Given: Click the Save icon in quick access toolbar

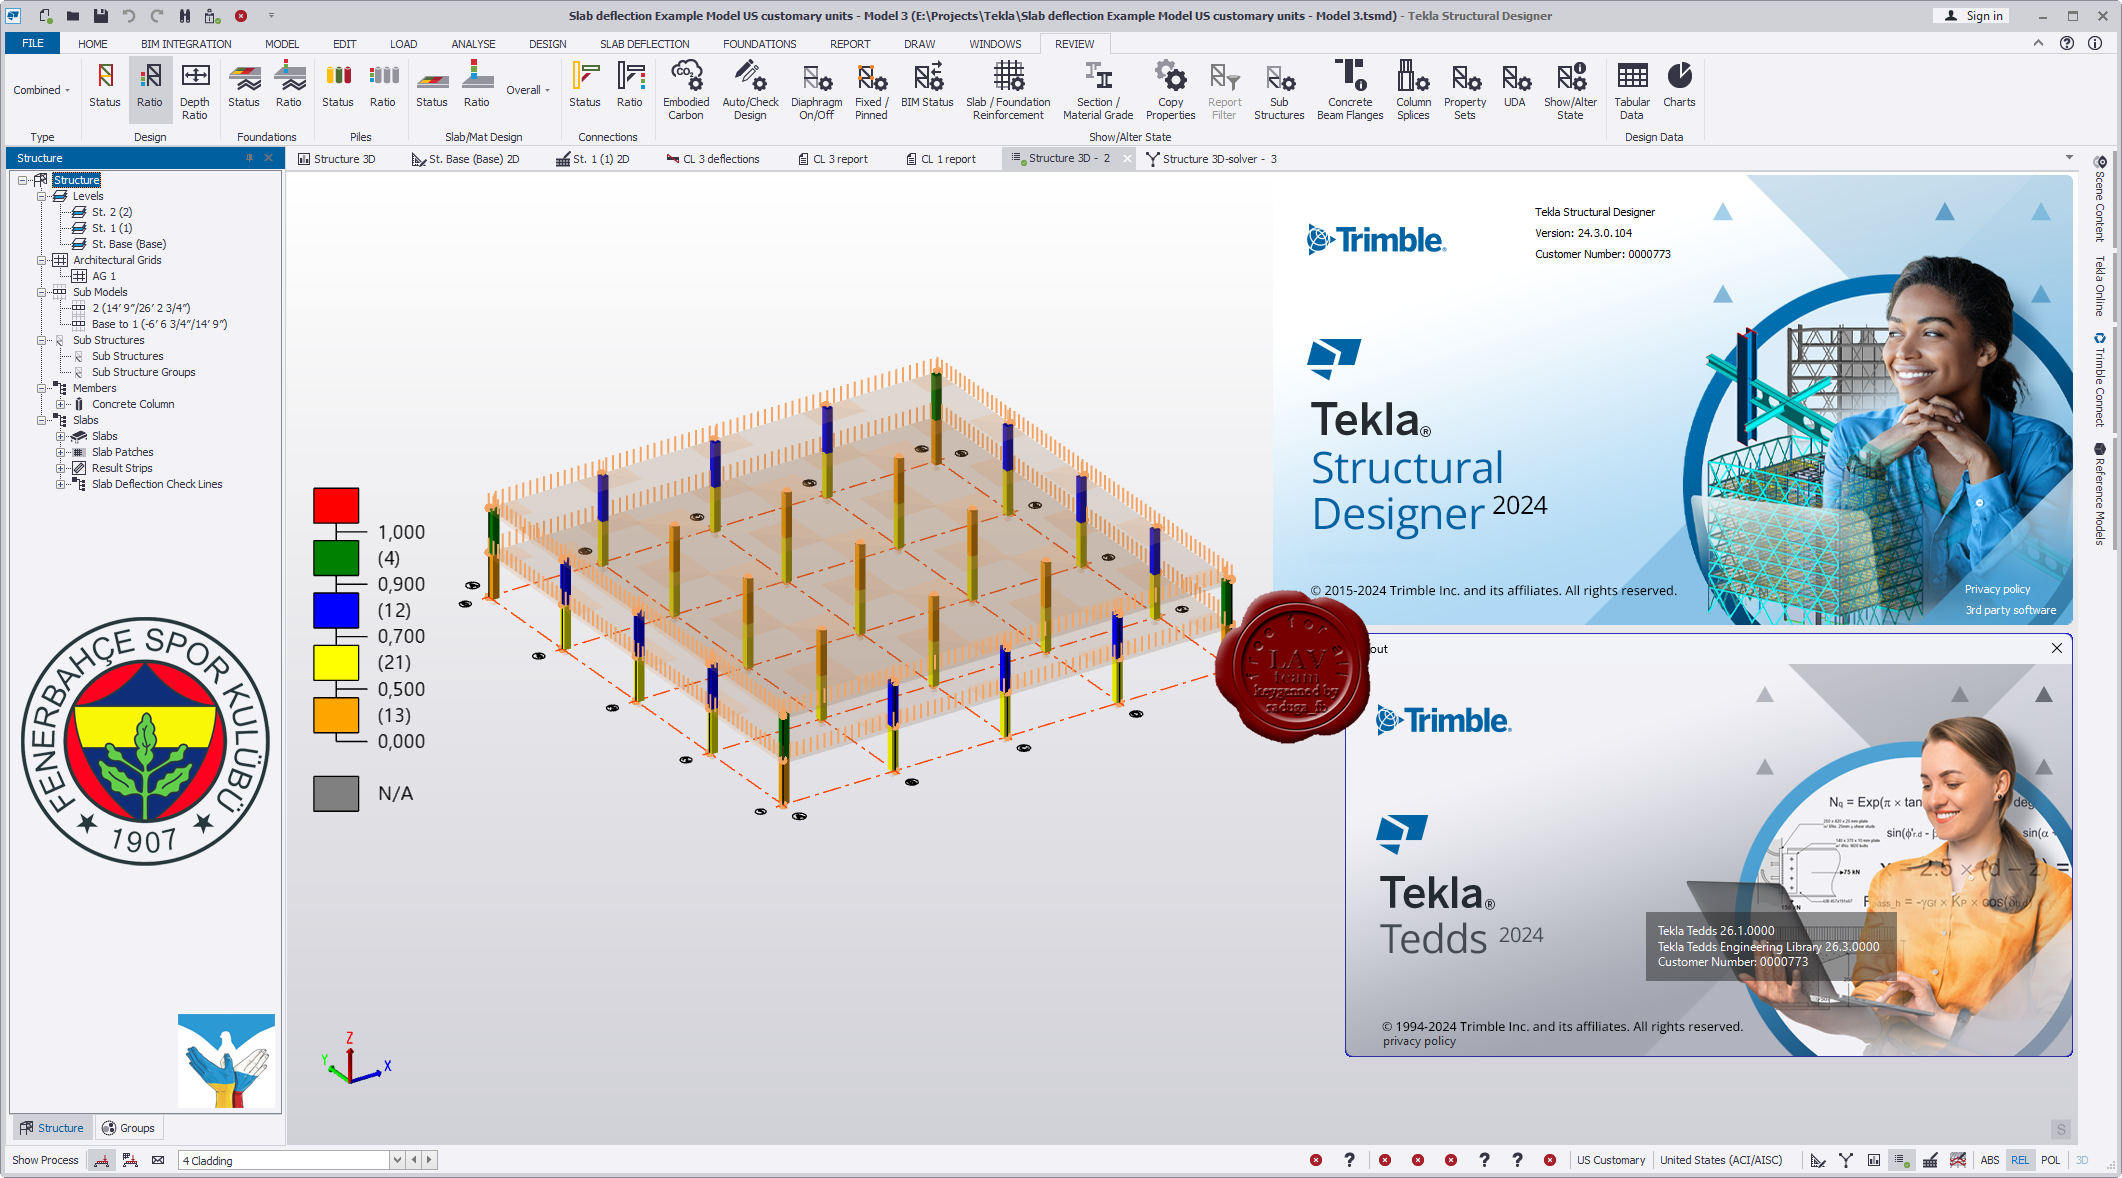Looking at the screenshot, I should pos(101,15).
